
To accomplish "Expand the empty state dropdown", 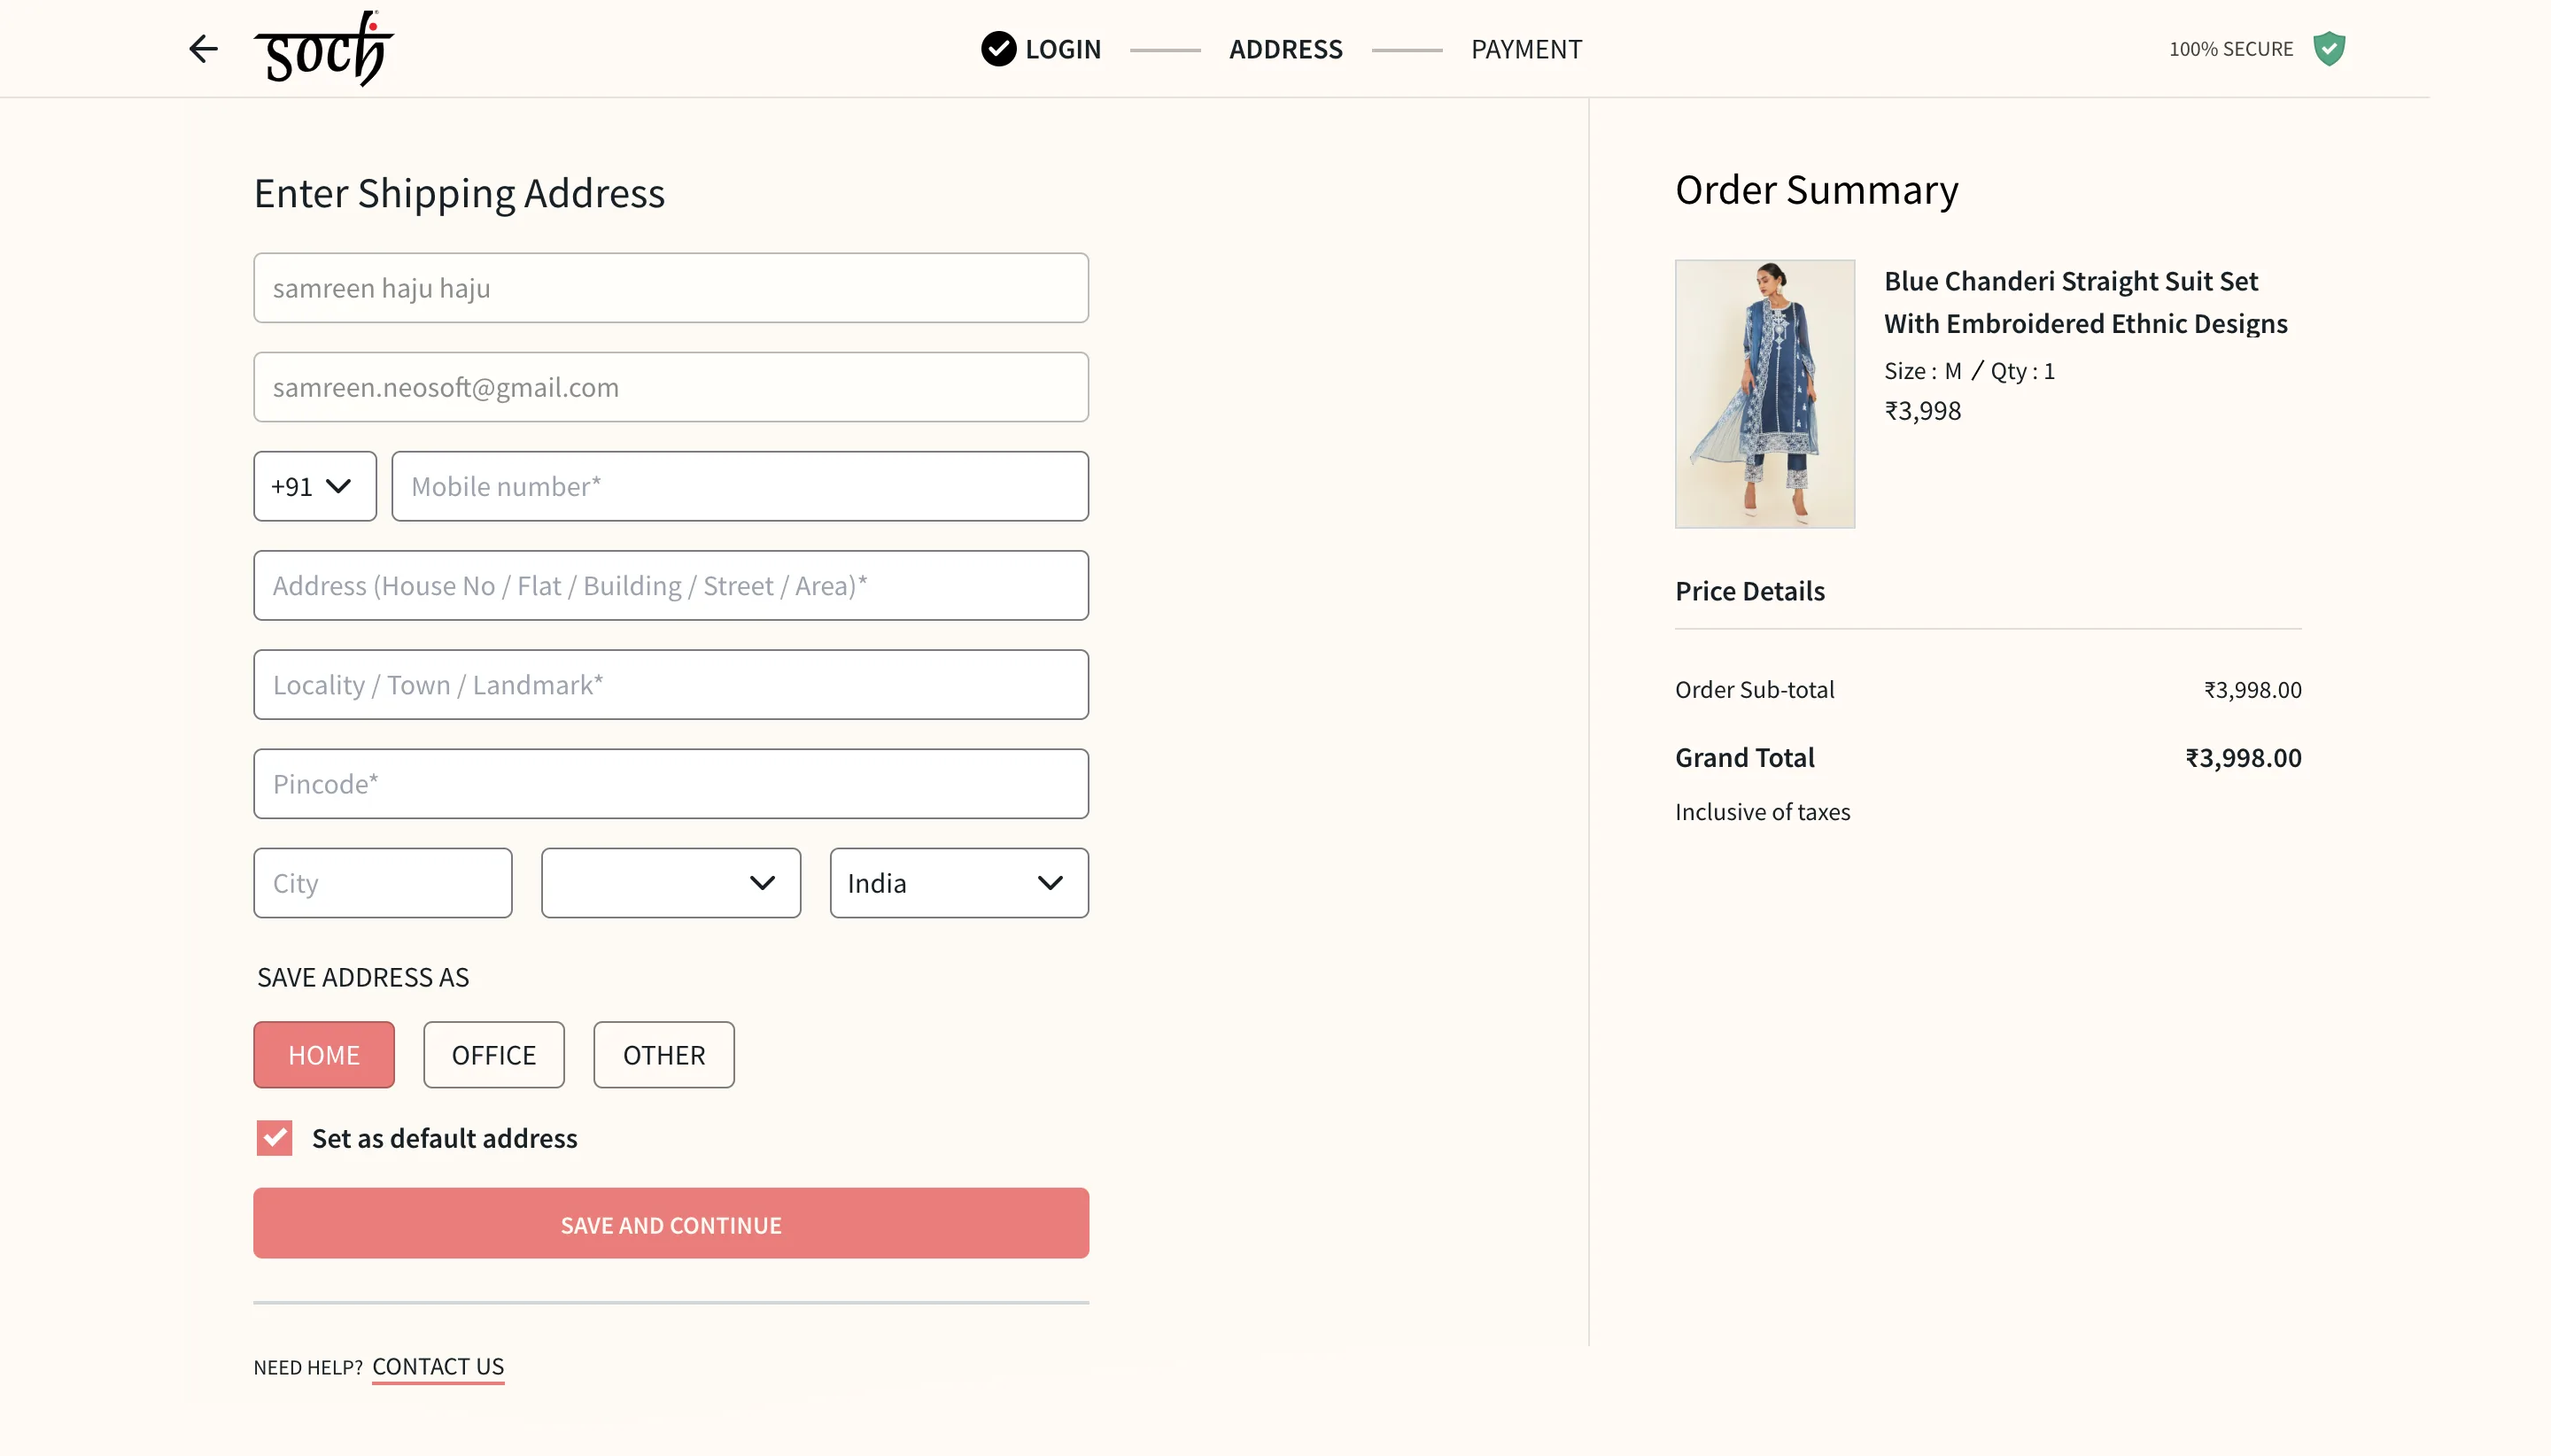I will 671,883.
